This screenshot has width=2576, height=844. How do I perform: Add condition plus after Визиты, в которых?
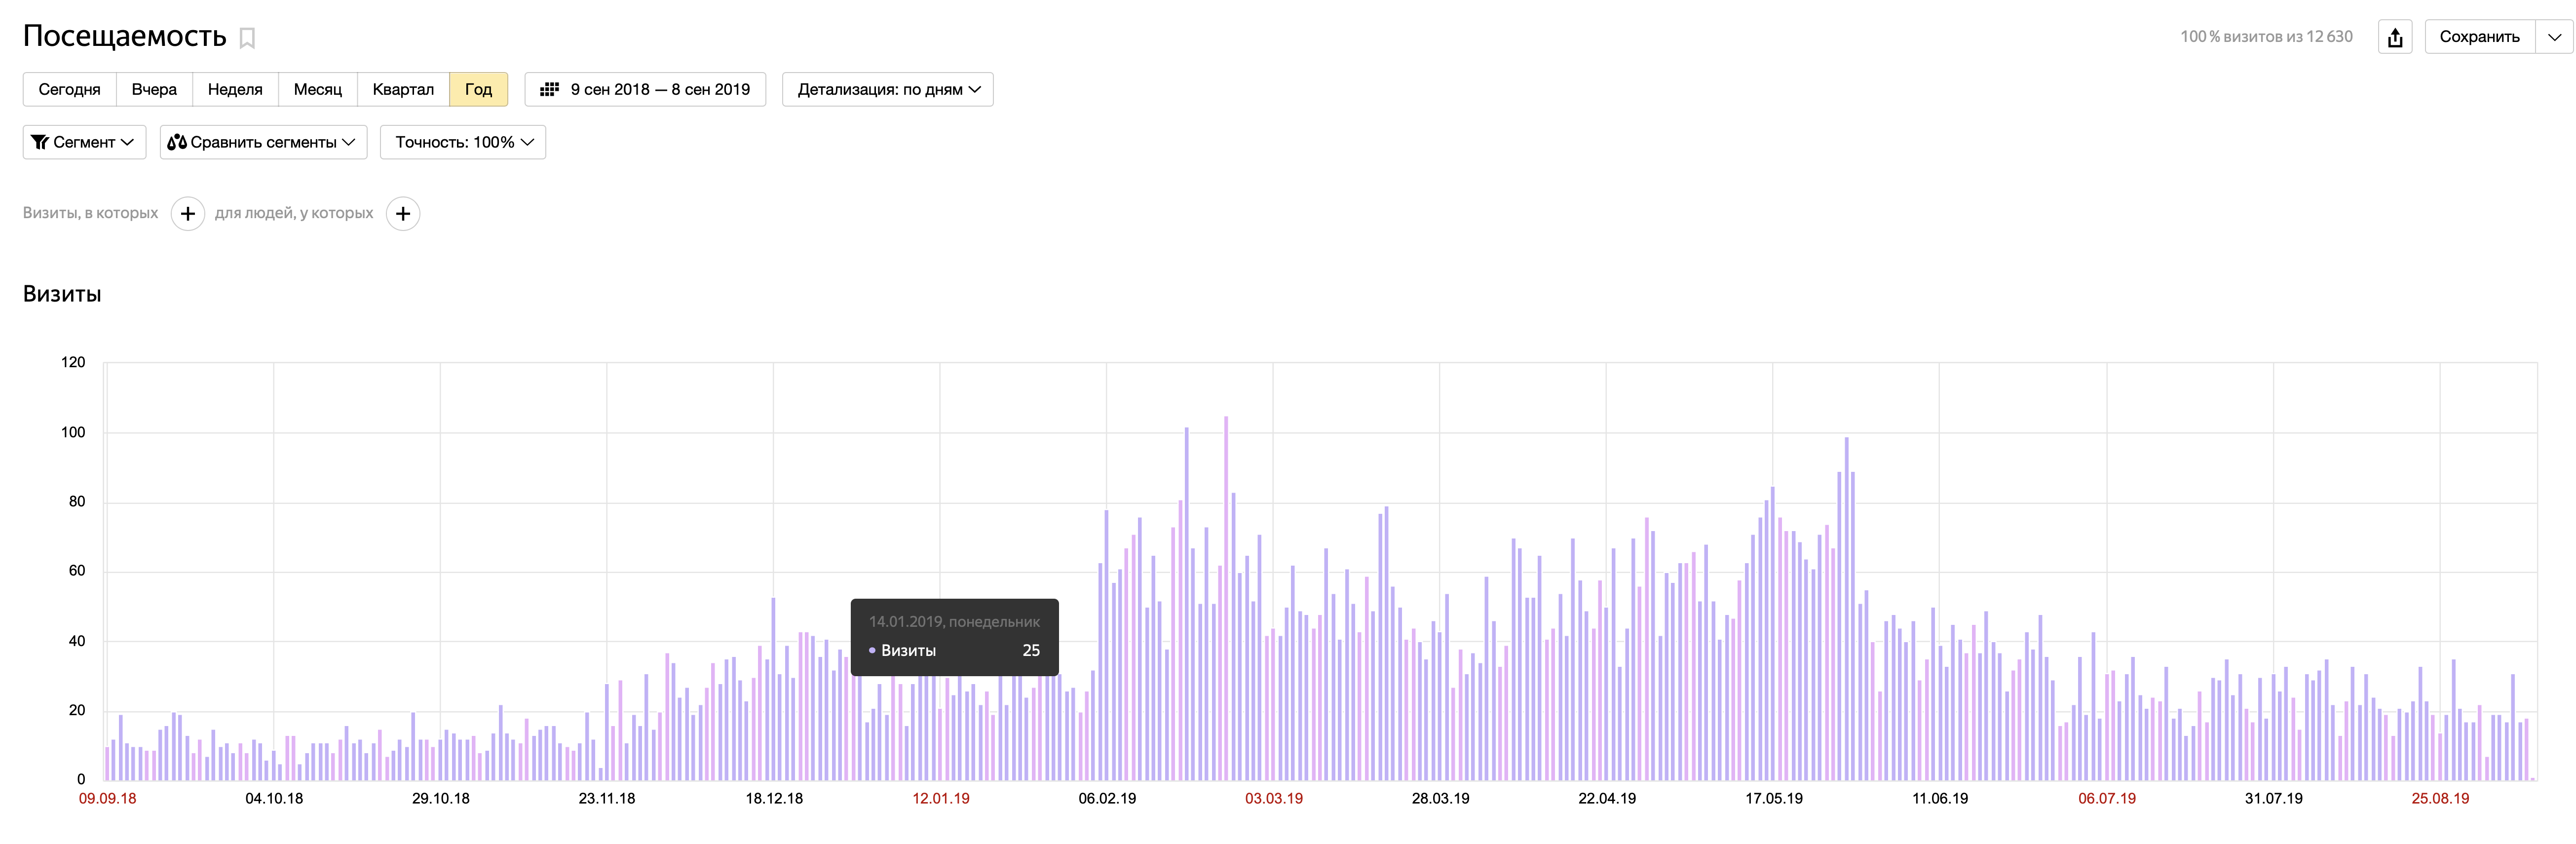[187, 213]
